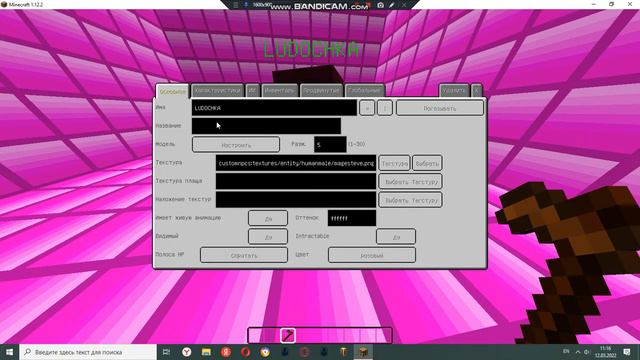Toggle the Intractable Да button

point(396,236)
